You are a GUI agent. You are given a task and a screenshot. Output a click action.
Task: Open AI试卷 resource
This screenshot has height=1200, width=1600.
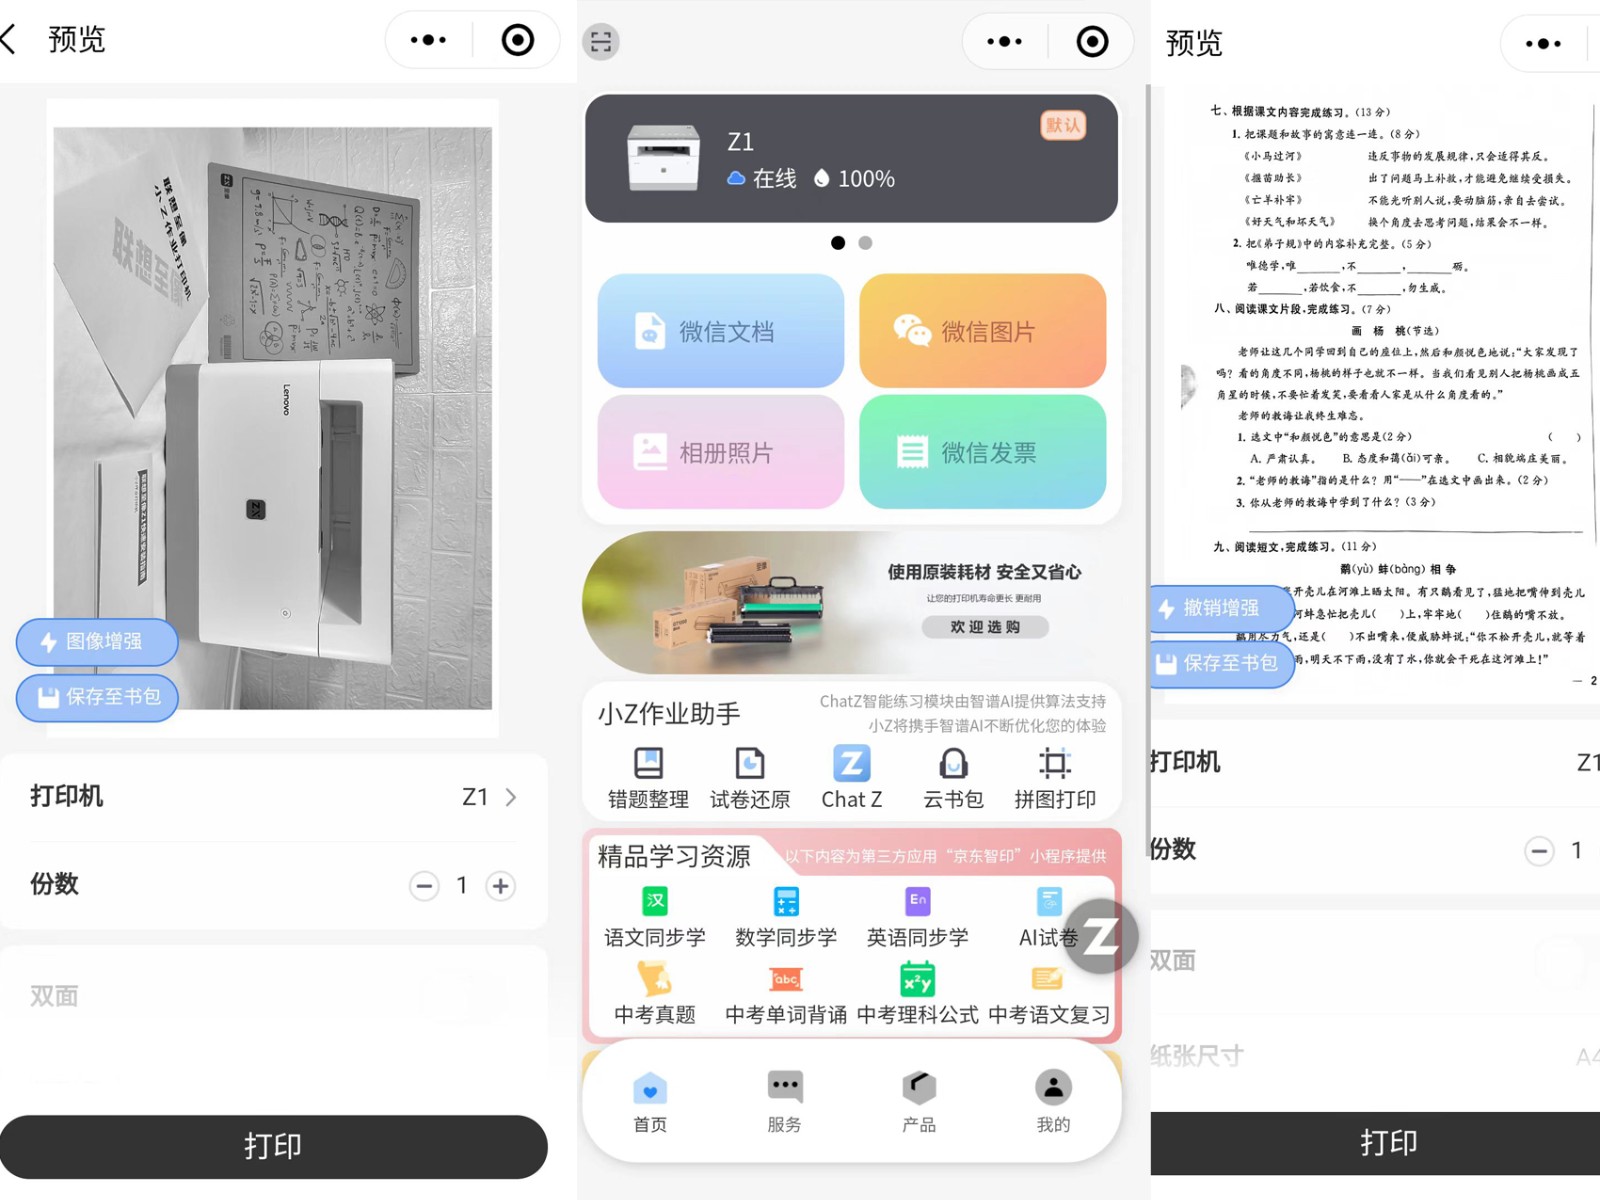[1047, 917]
